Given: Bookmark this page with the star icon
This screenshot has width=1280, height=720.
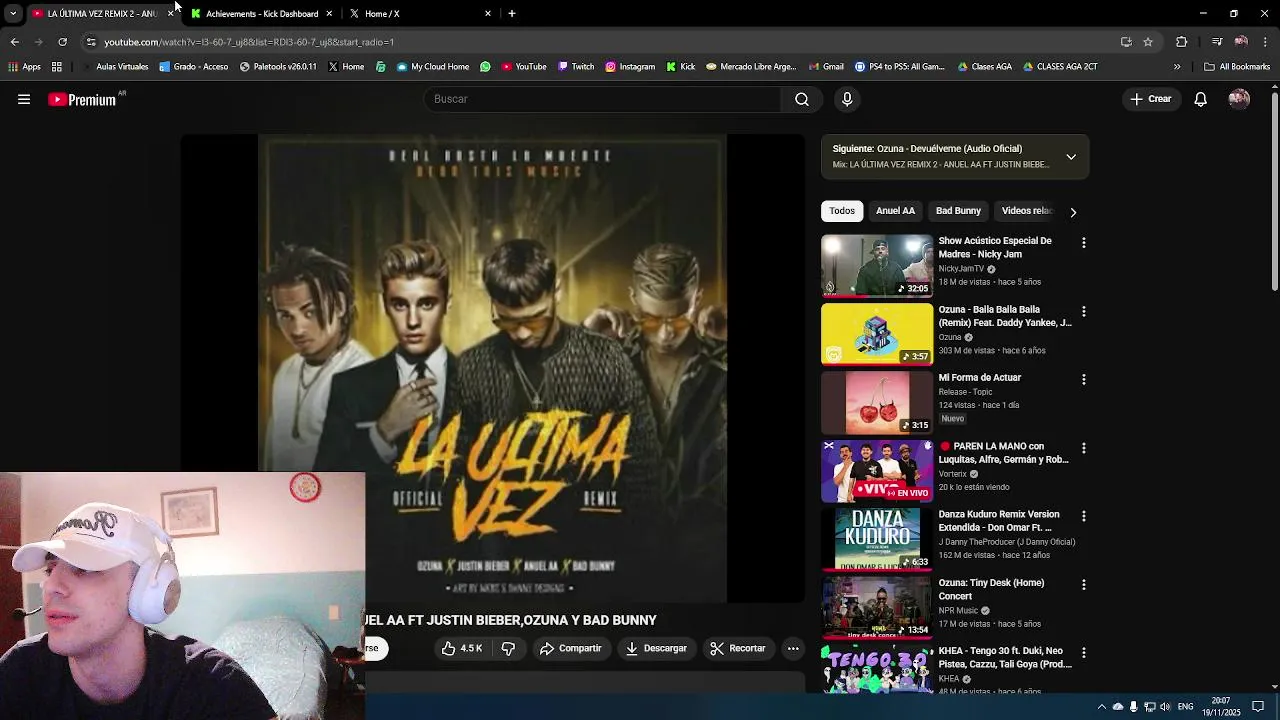Looking at the screenshot, I should point(1148,42).
